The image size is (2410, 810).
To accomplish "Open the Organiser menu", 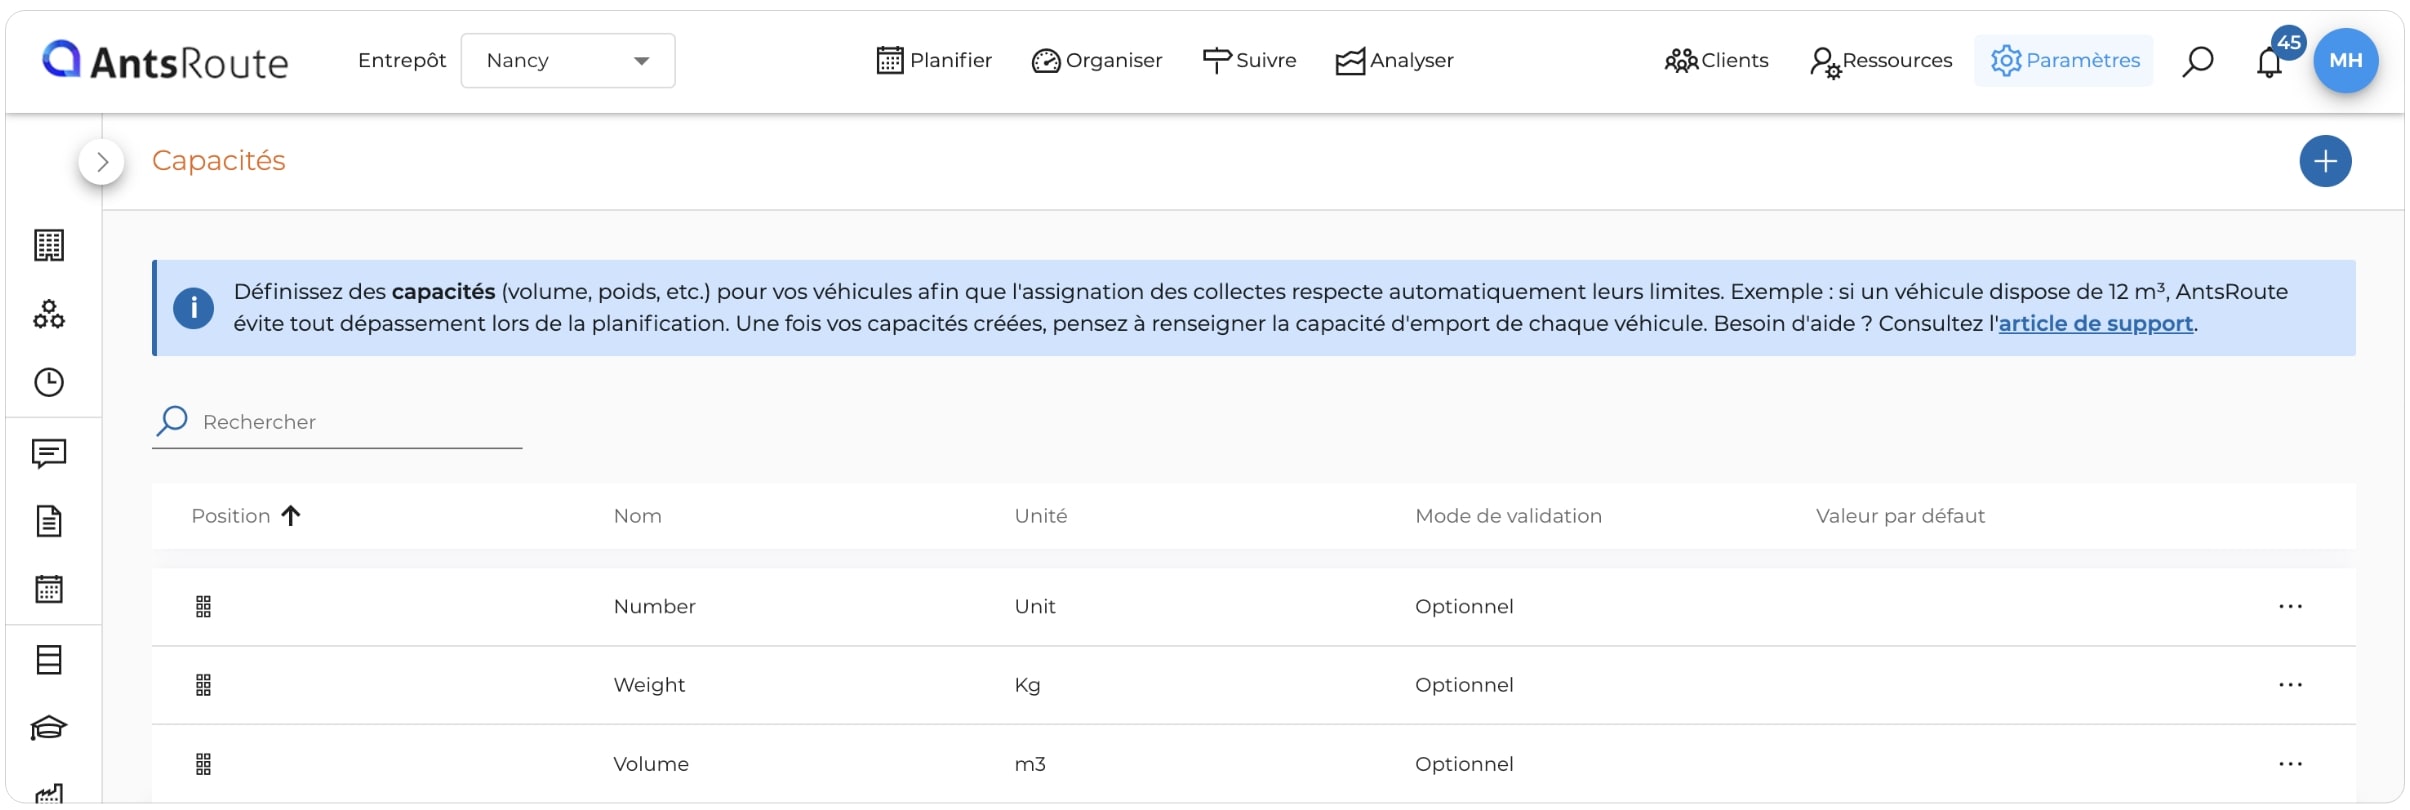I will [1097, 61].
